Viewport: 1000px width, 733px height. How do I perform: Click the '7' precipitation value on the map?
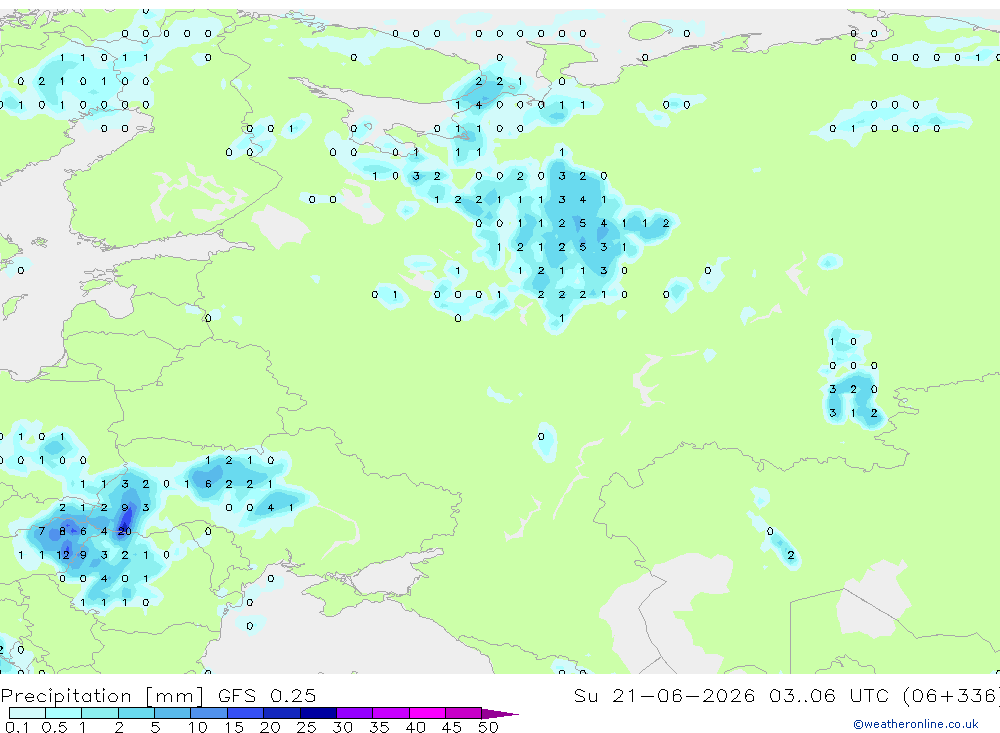[41, 531]
